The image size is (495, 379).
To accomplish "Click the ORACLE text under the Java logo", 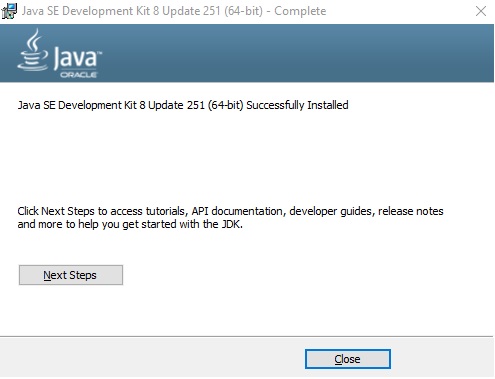I will tap(79, 75).
